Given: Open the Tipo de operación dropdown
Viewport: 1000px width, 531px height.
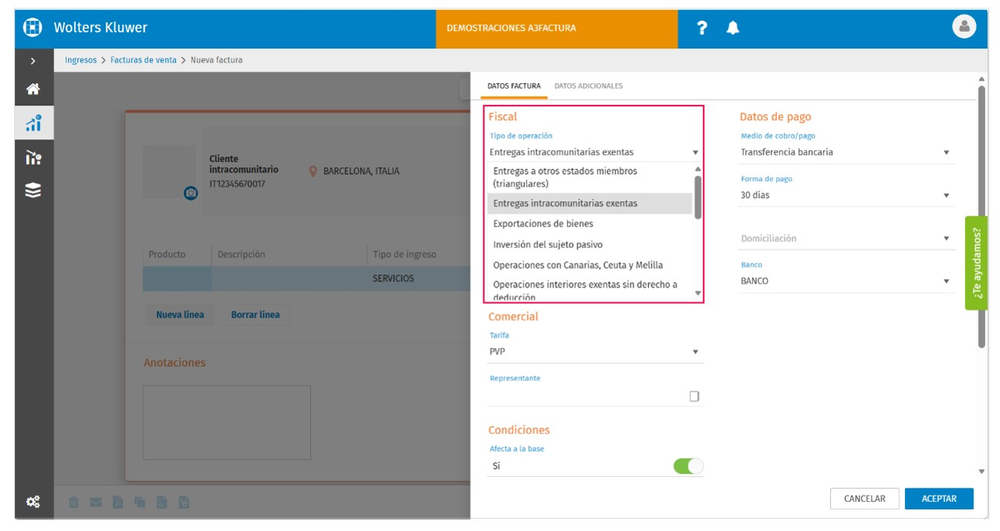Looking at the screenshot, I should pyautogui.click(x=594, y=152).
